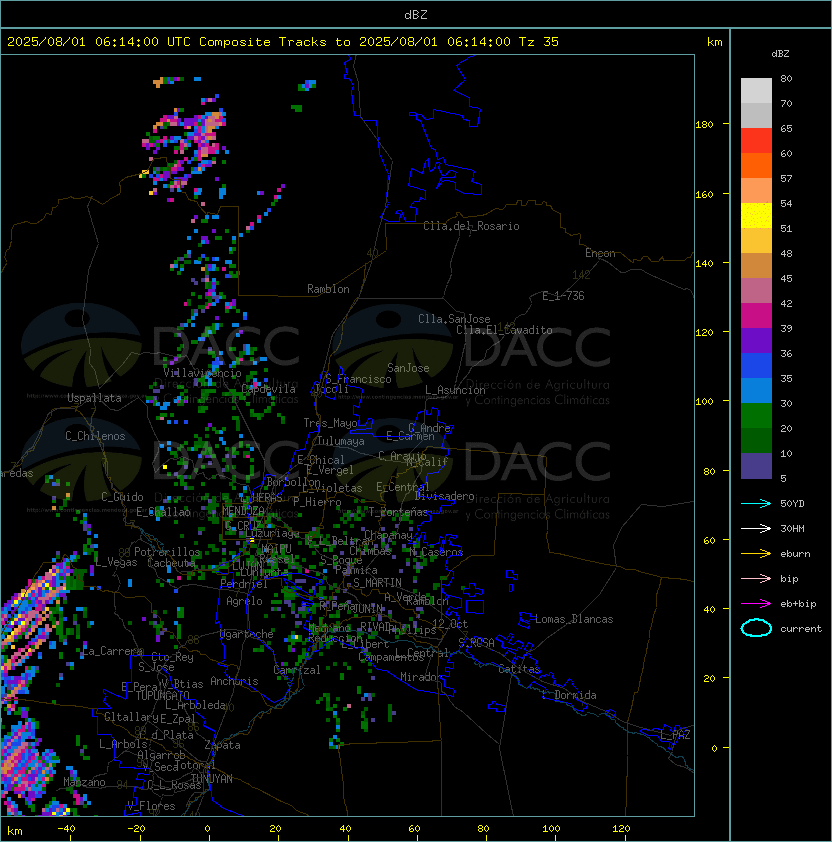Click the 'TUNUYAN' label on map
The height and width of the screenshot is (842, 832).
click(x=212, y=779)
